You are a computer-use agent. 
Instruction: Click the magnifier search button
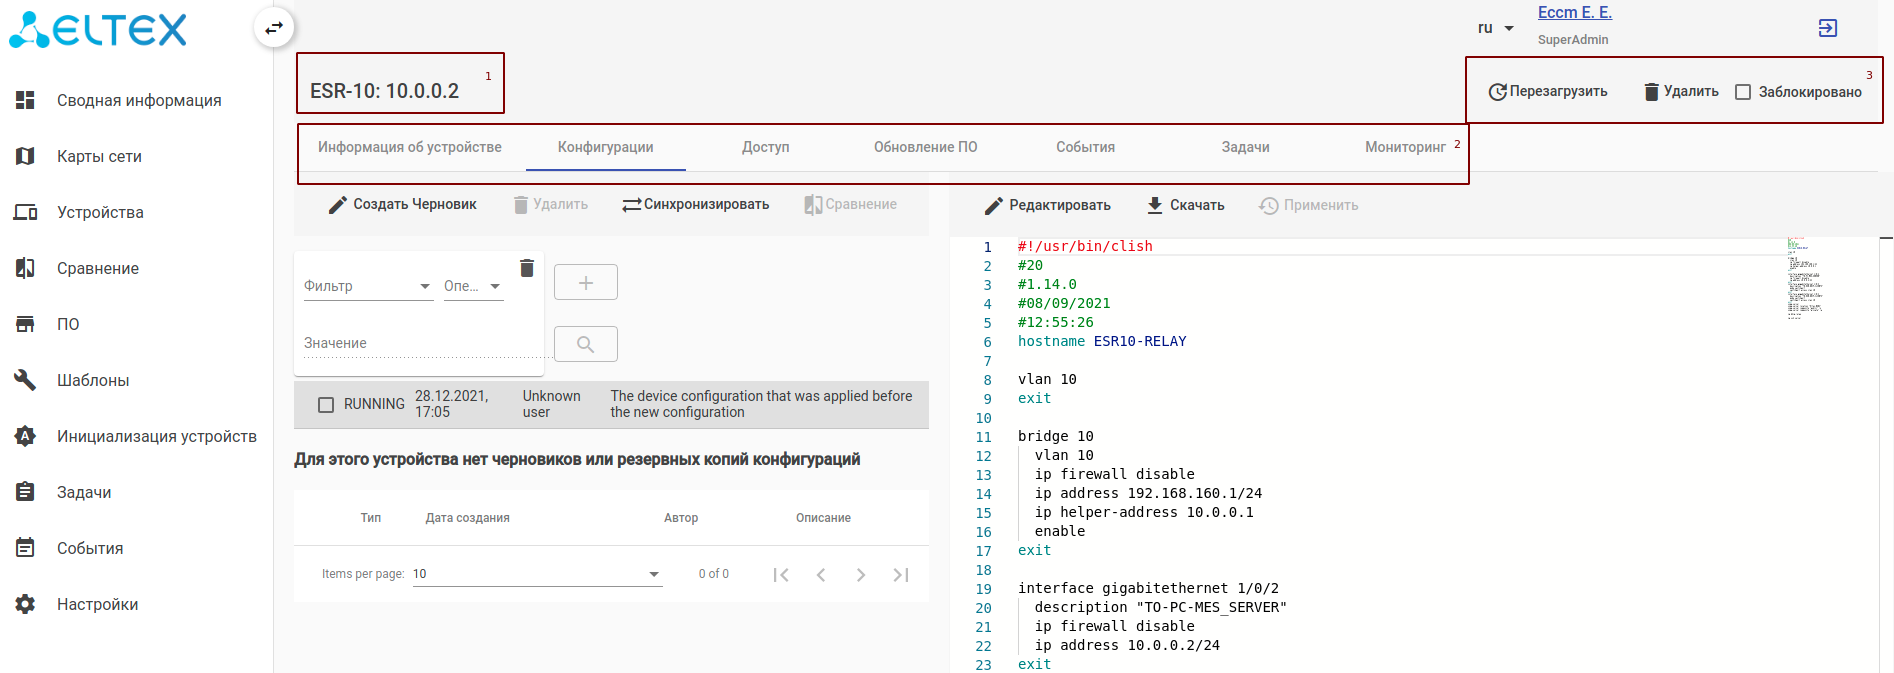(x=585, y=344)
